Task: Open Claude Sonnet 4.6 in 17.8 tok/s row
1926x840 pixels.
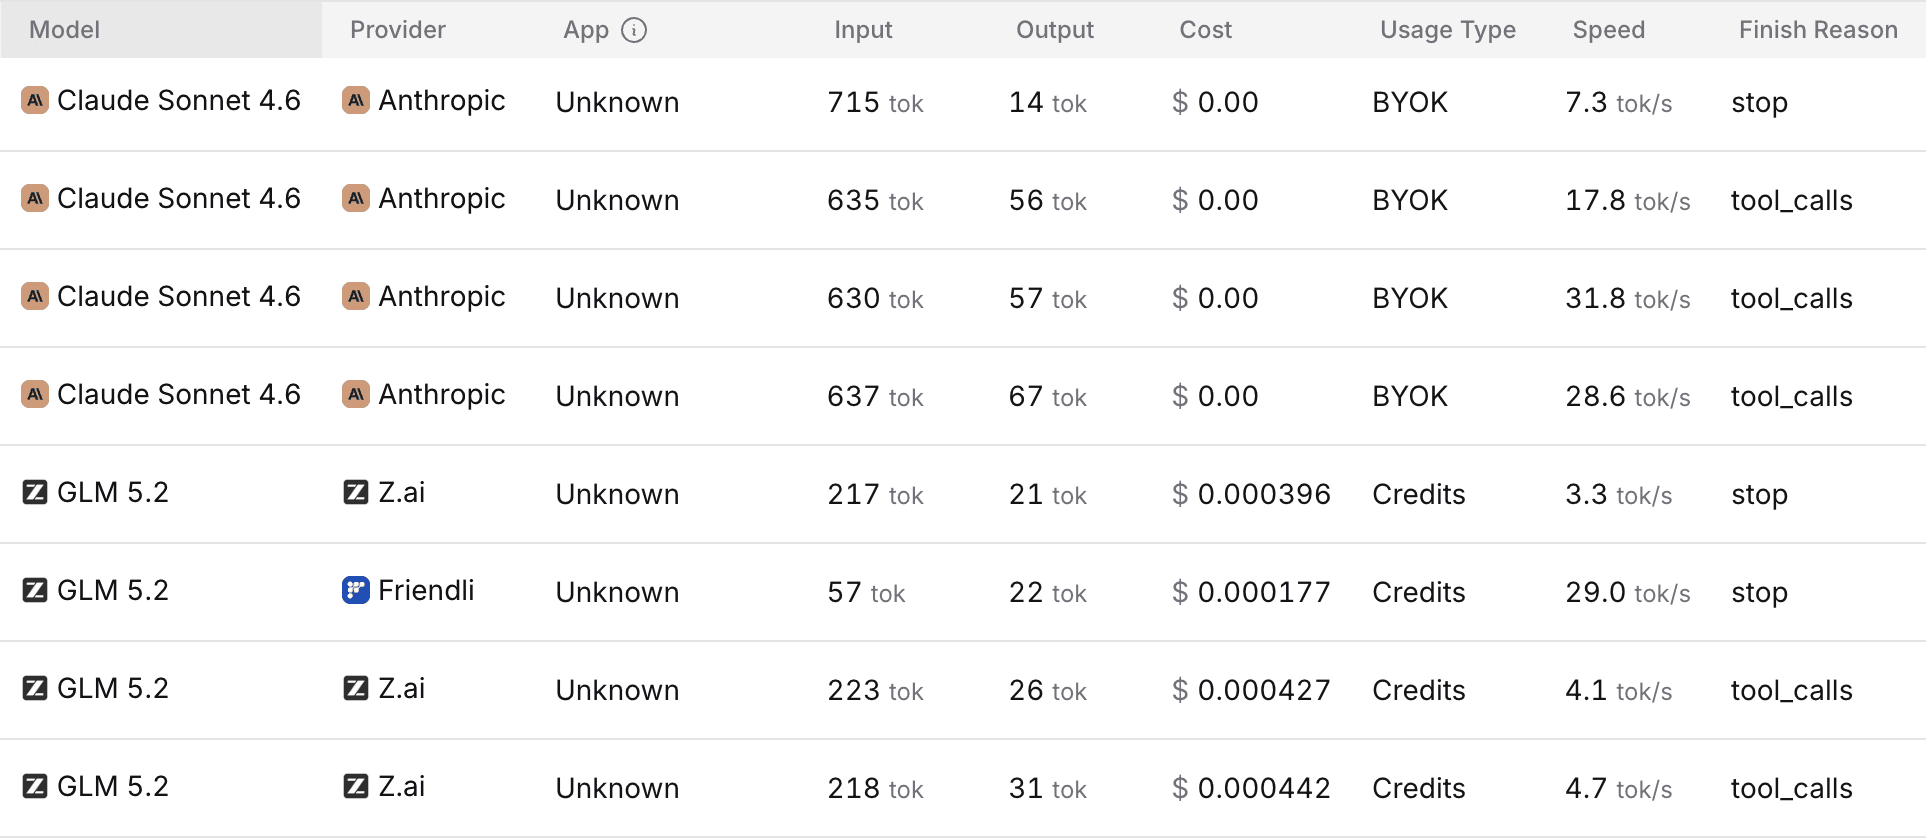Action: (x=179, y=198)
